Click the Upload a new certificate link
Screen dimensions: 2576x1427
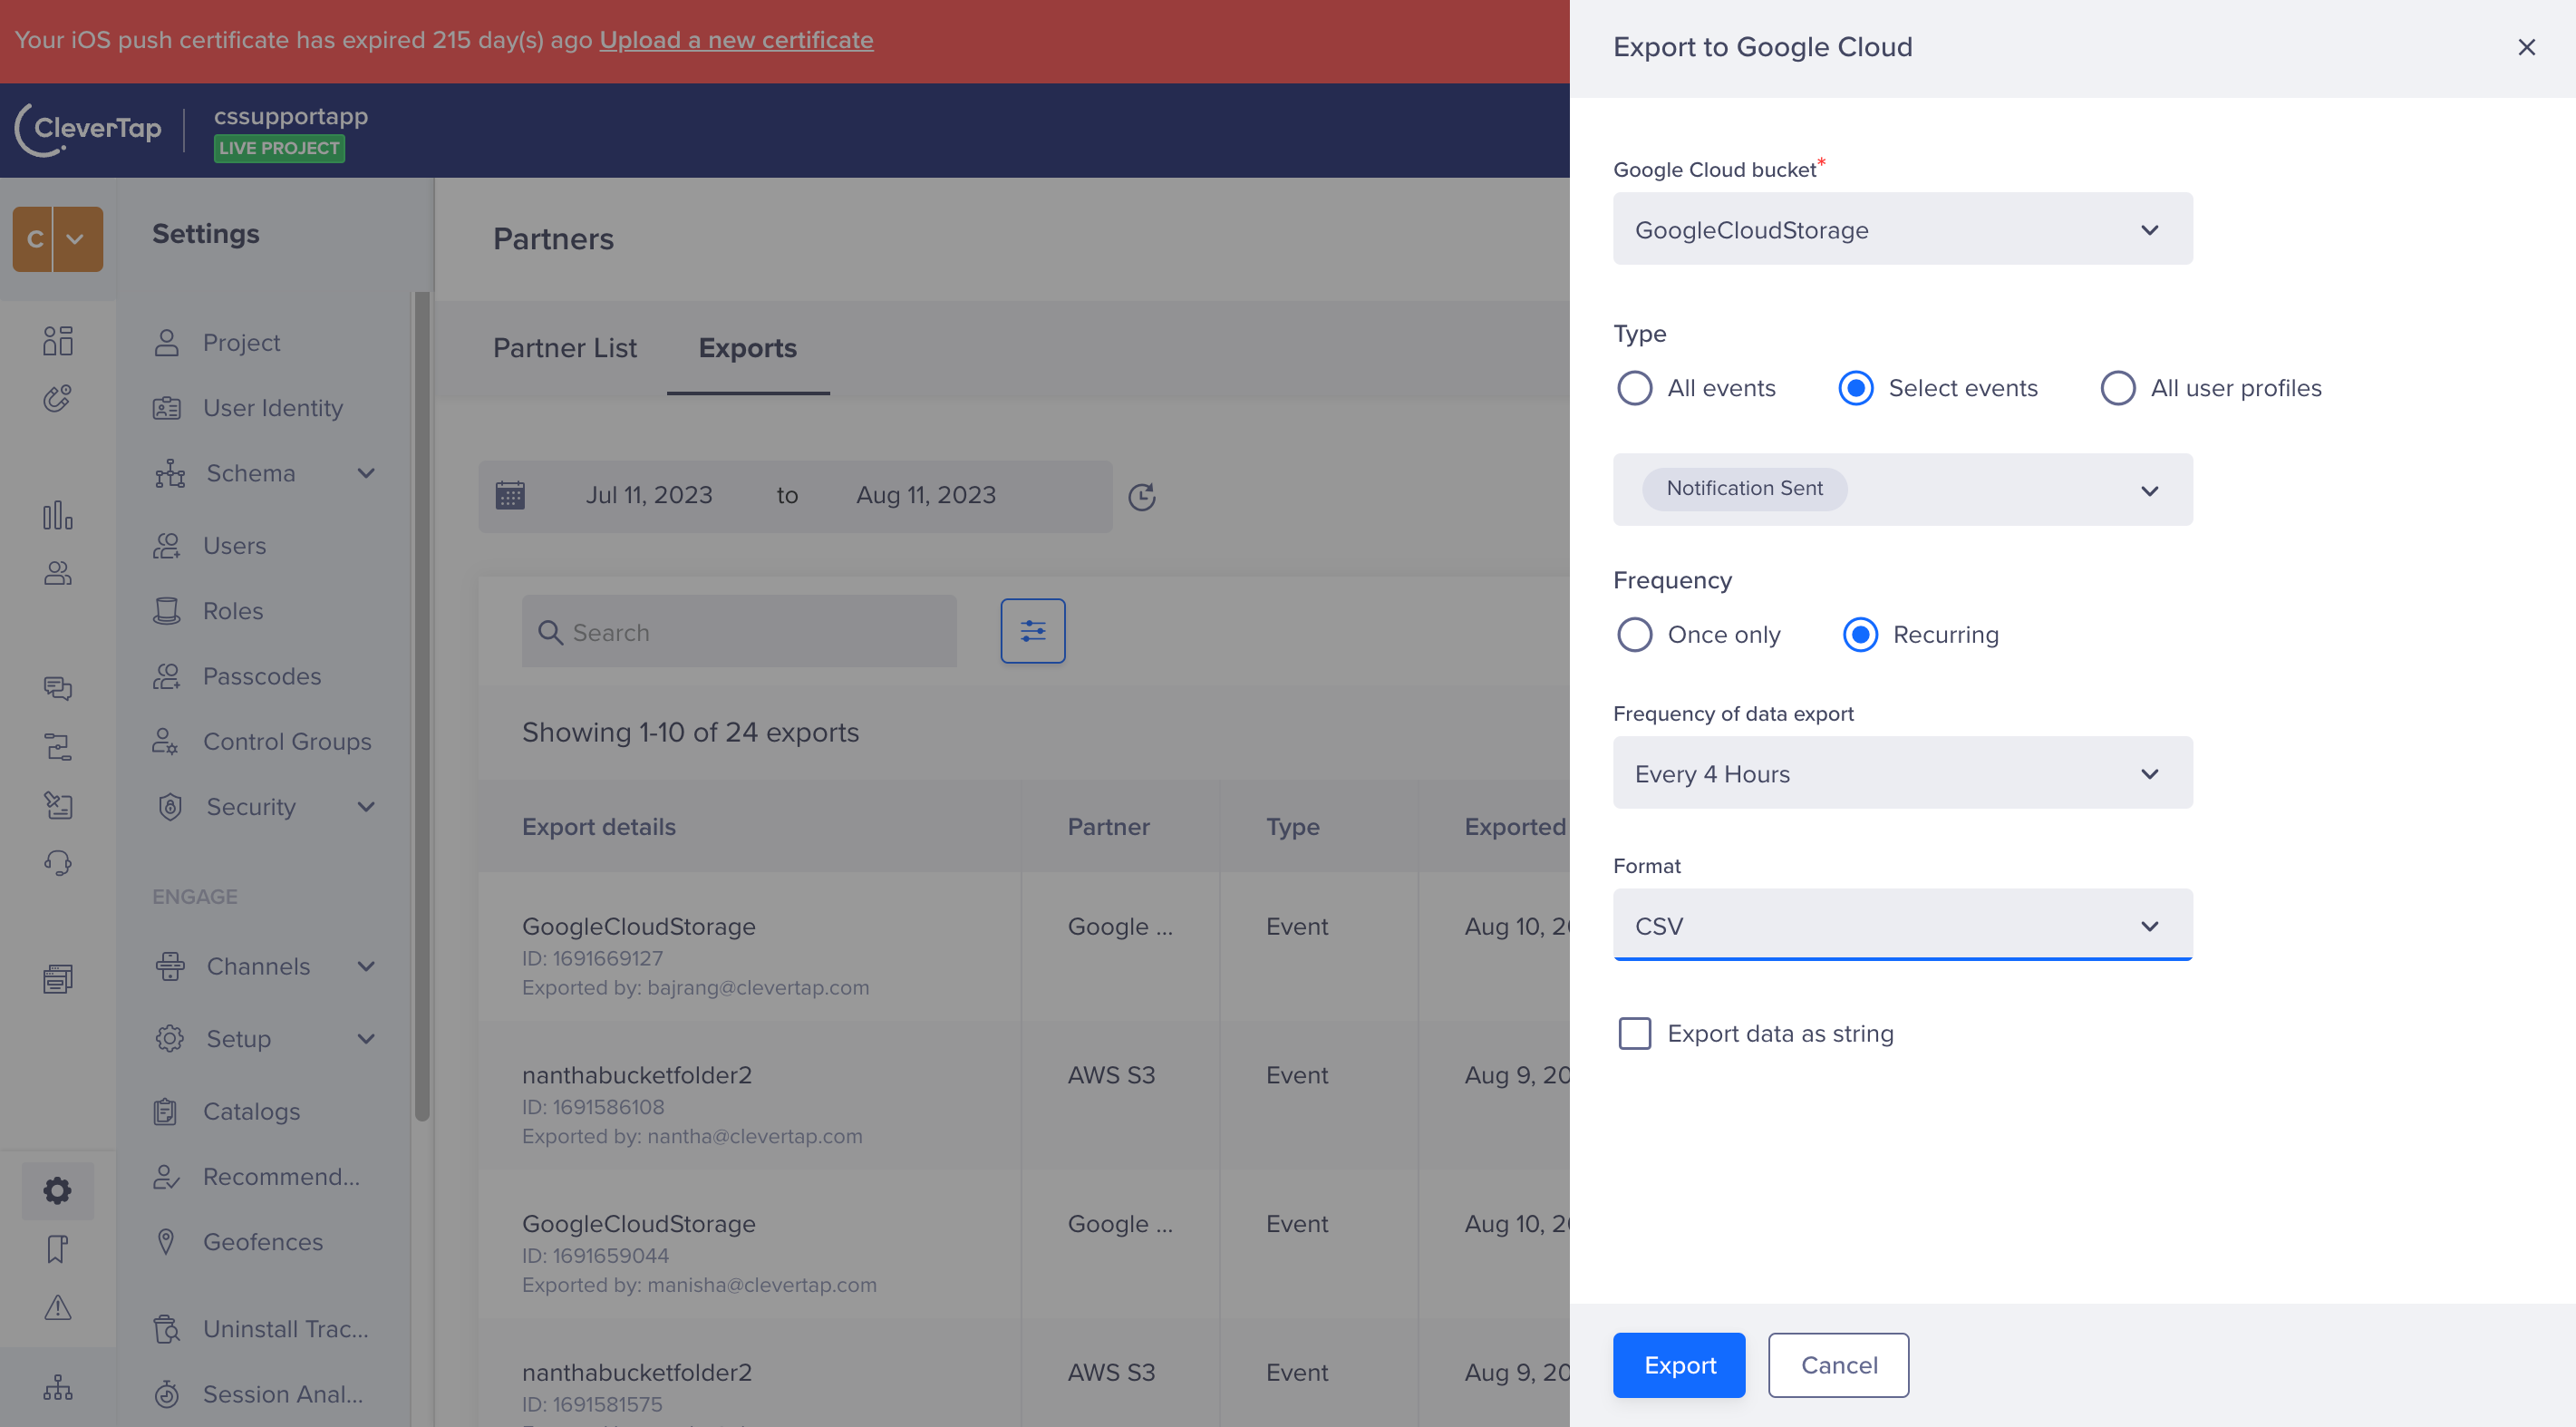736,40
